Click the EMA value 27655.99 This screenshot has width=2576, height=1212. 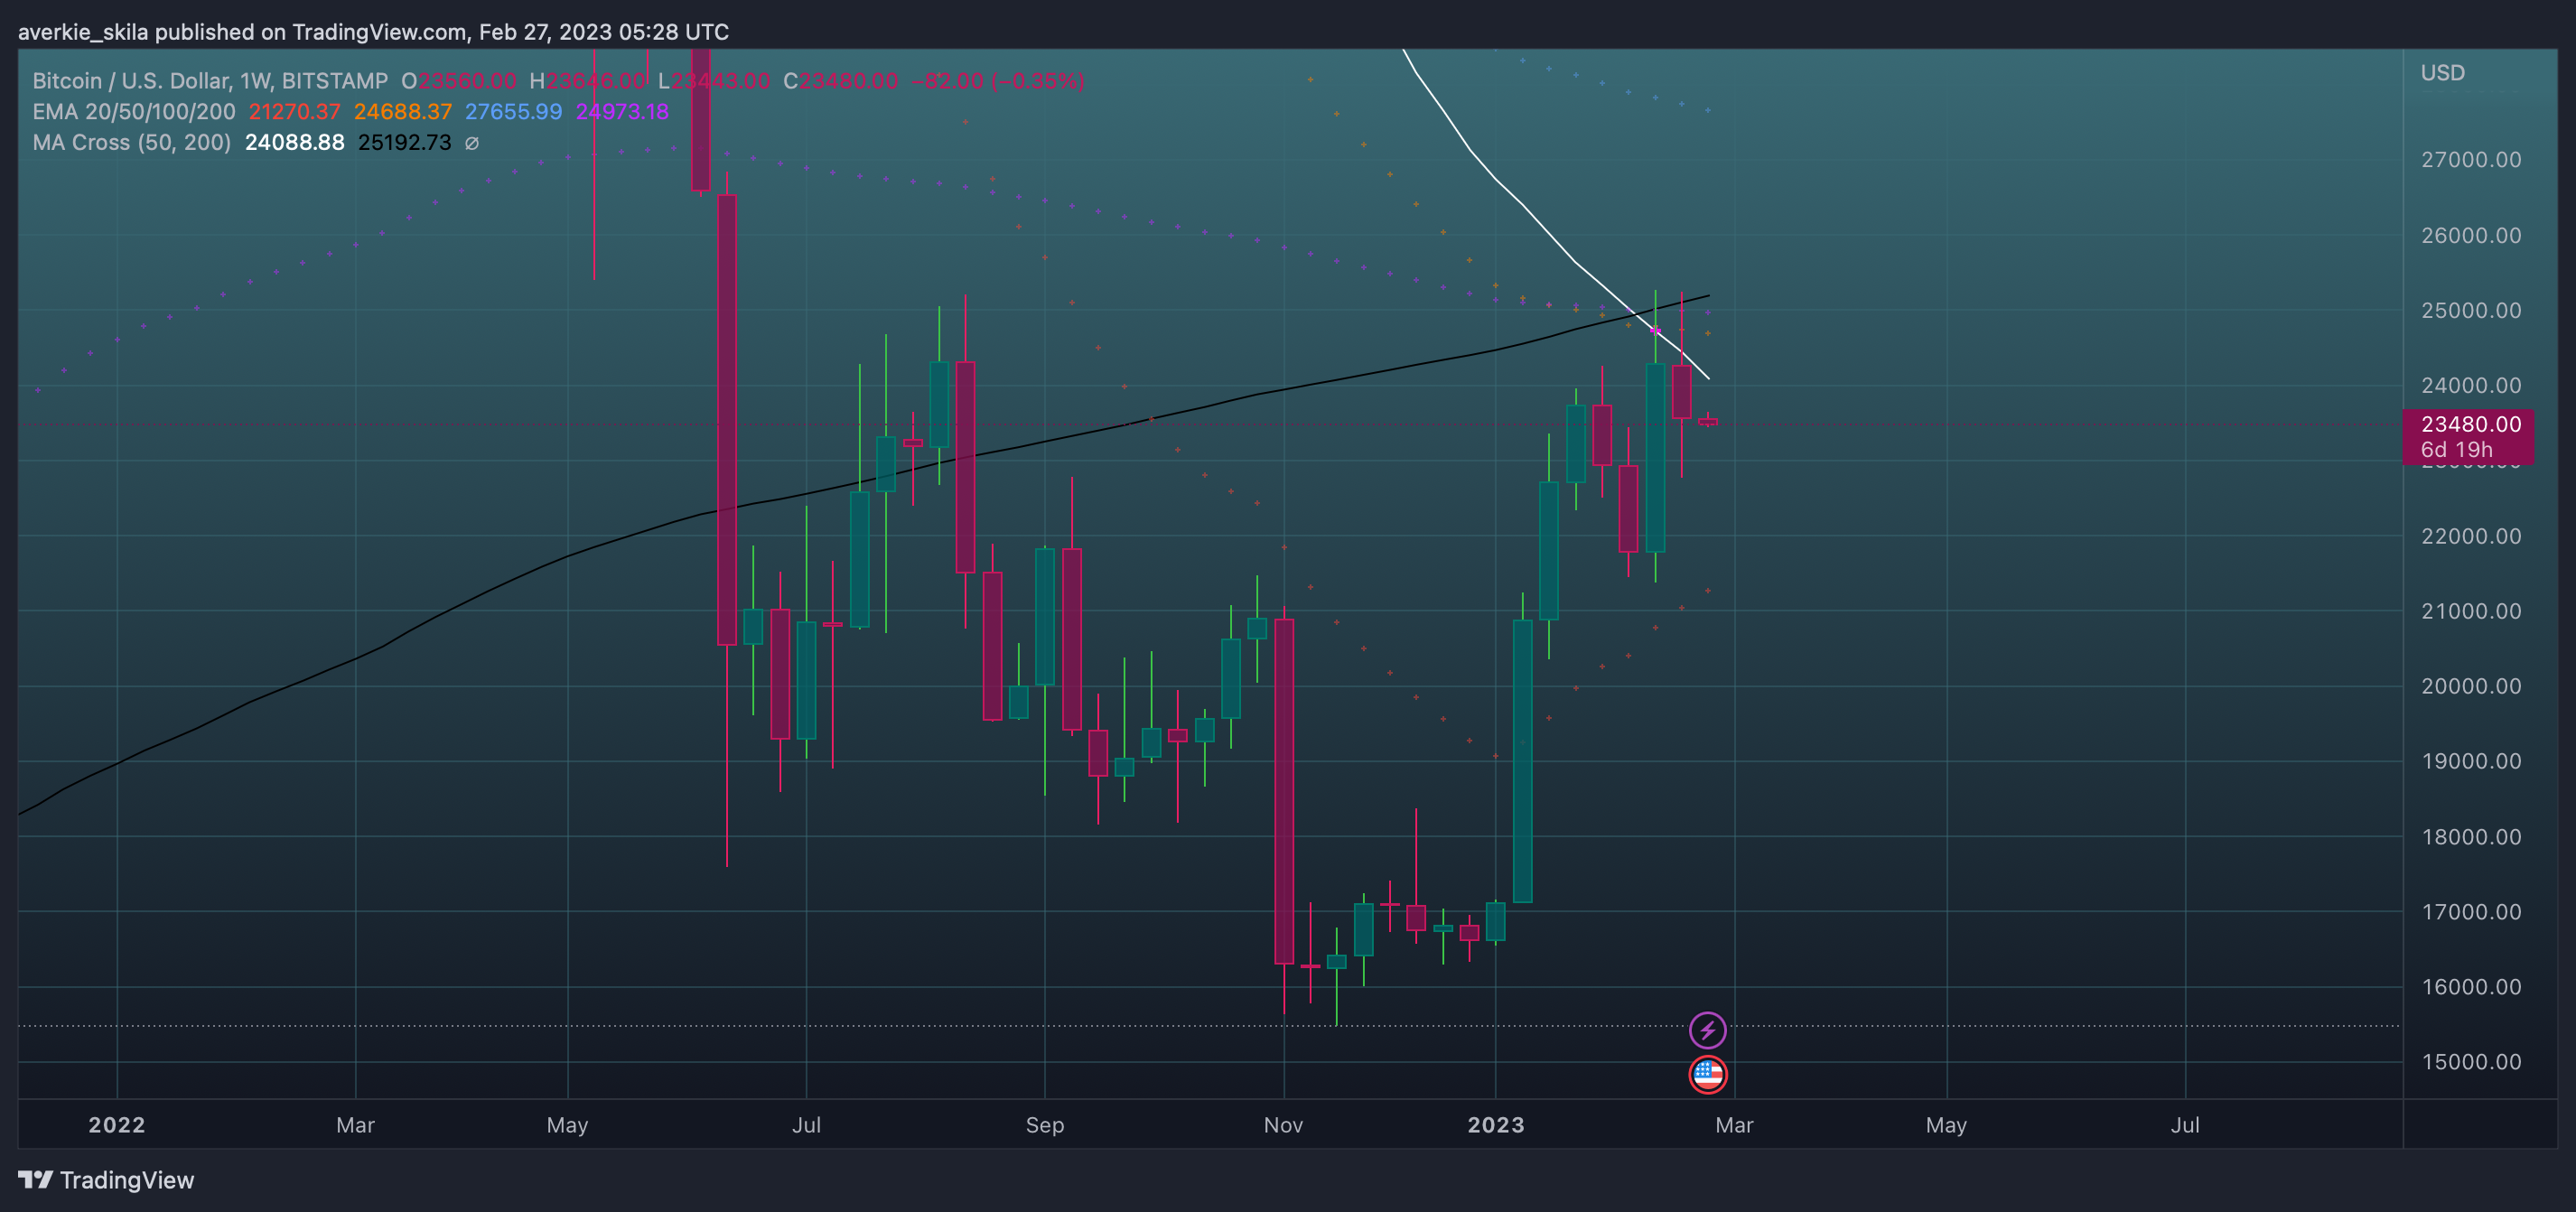click(513, 112)
